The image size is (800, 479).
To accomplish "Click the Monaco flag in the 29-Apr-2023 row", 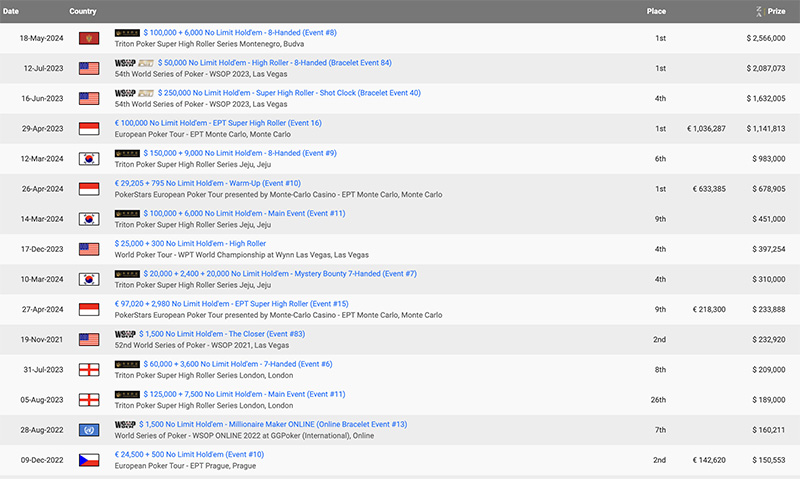I will (88, 128).
